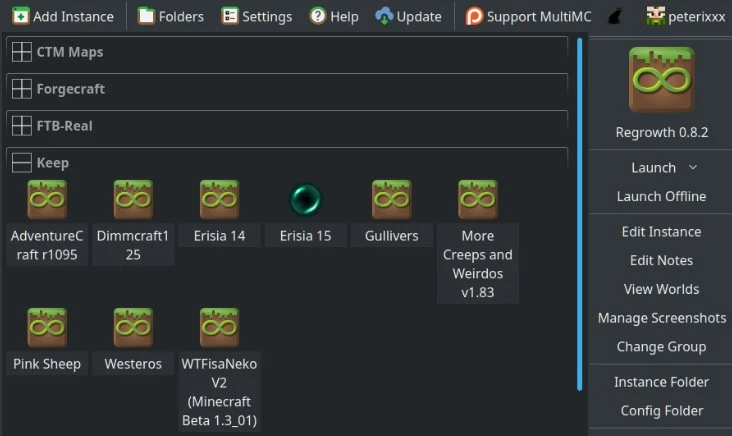Open View Worlds
The width and height of the screenshot is (732, 436).
661,289
